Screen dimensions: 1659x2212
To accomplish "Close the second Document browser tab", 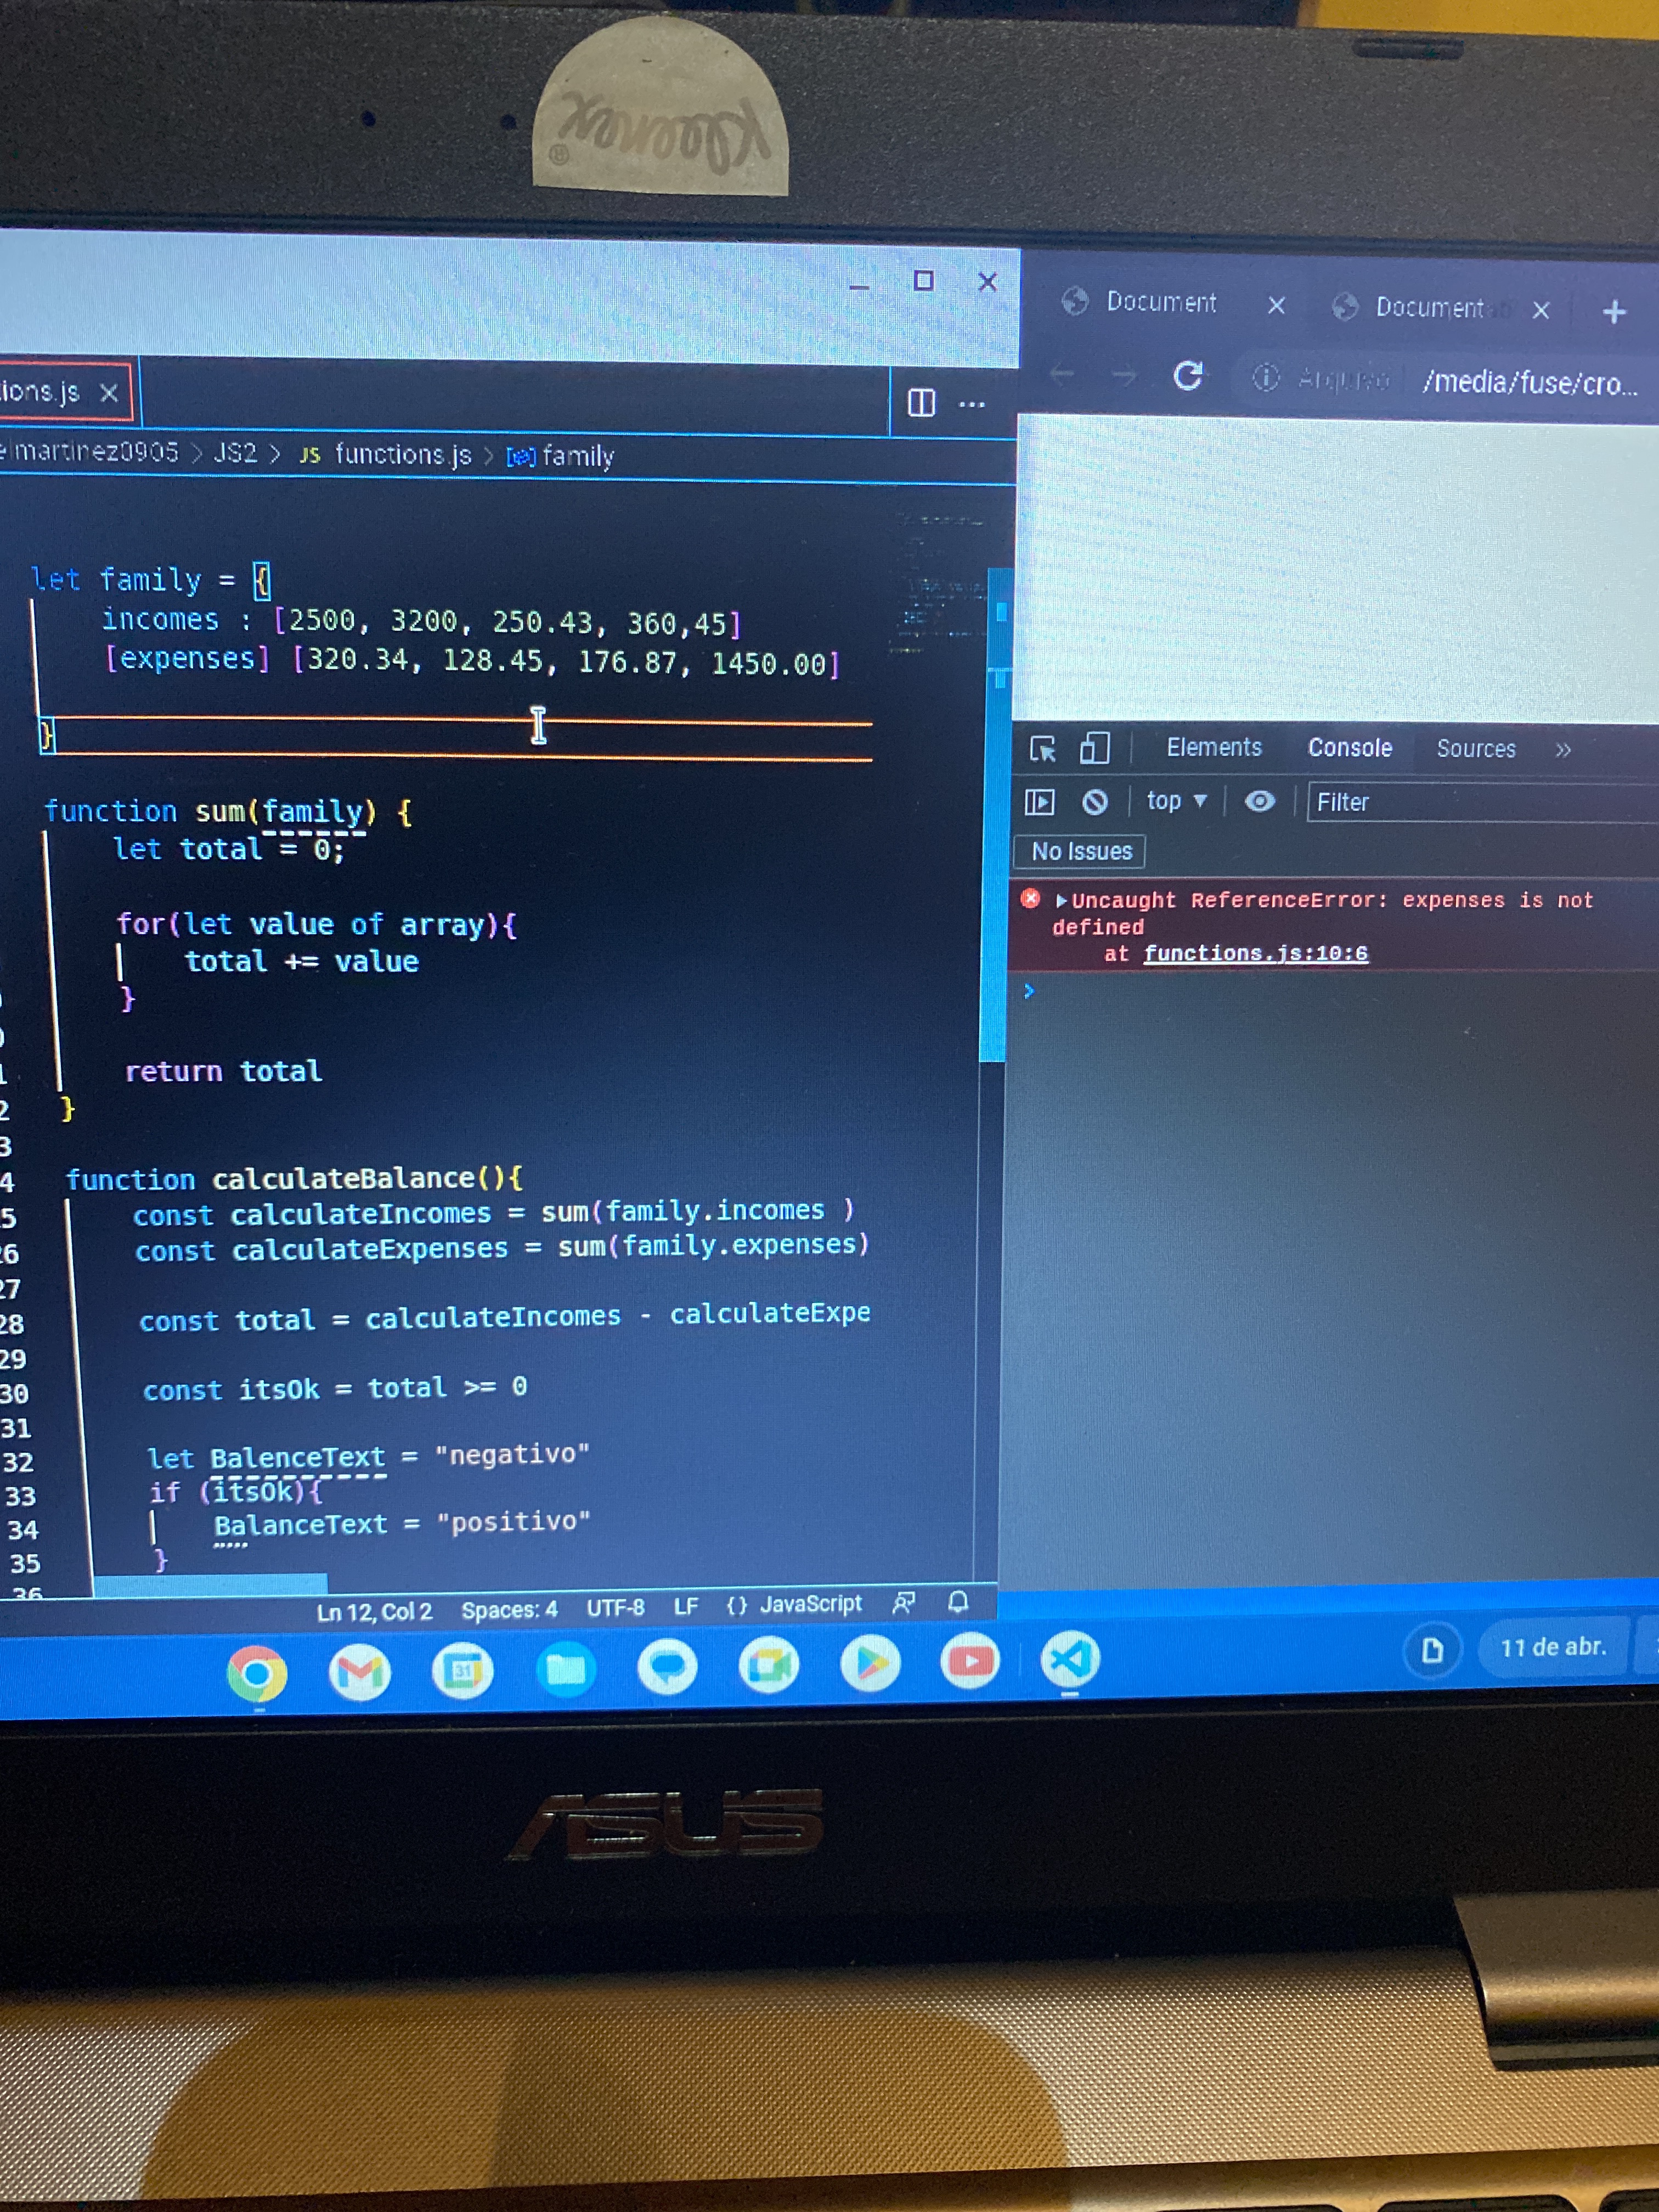I will pyautogui.click(x=1541, y=310).
